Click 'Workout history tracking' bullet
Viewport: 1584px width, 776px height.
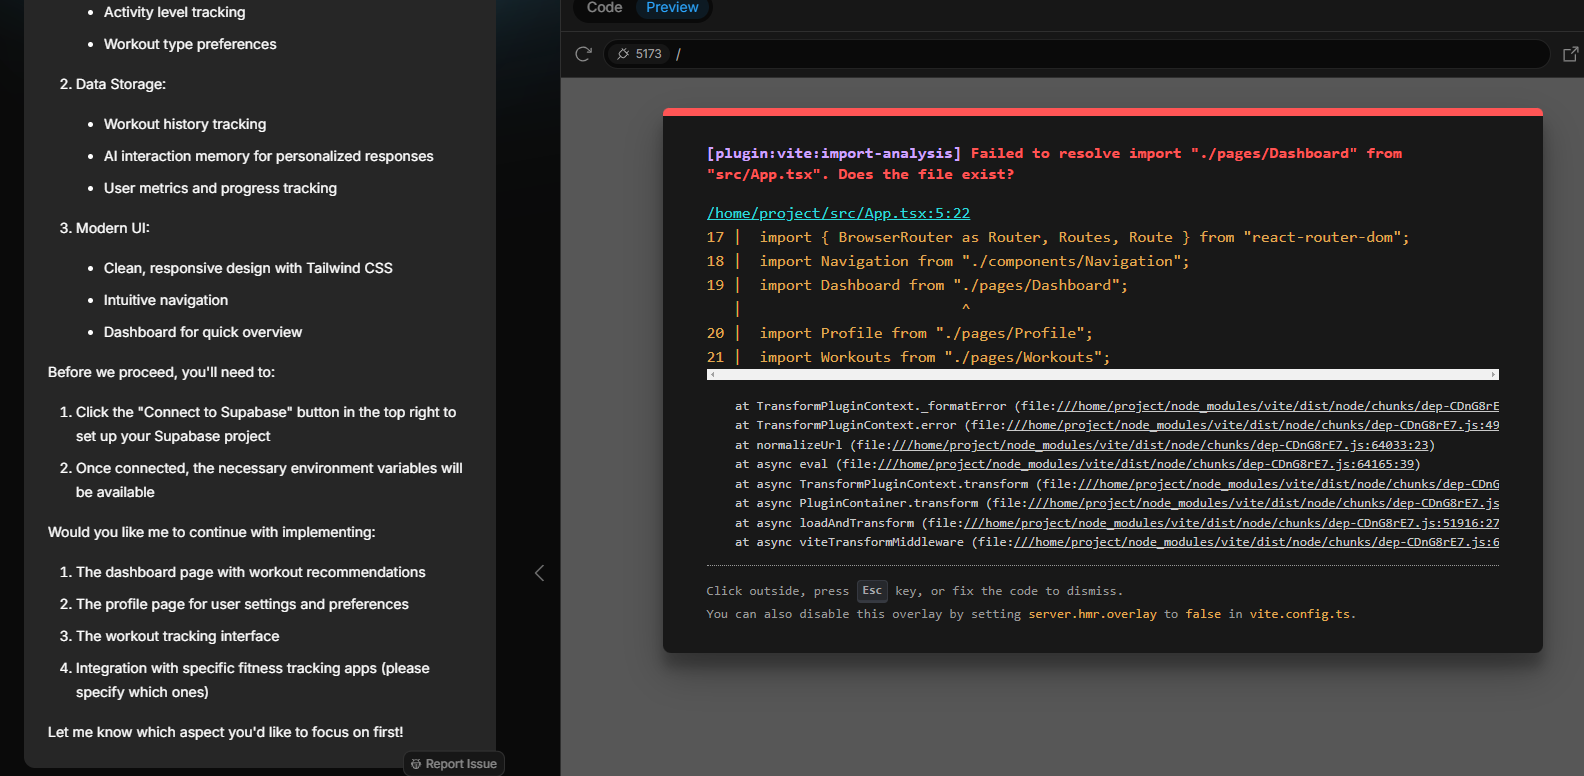click(185, 124)
